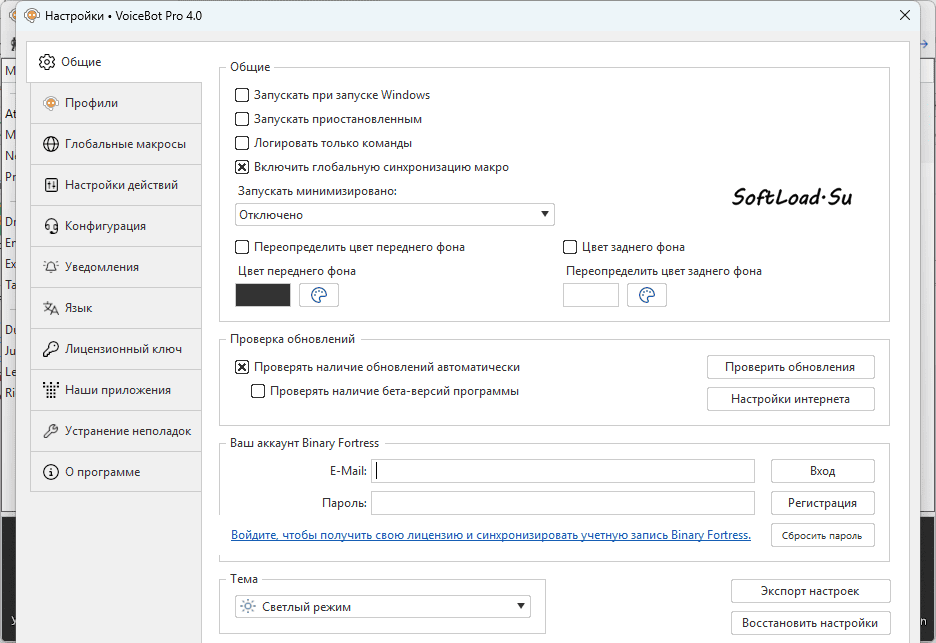Open Лицензионный ключ tab

(x=116, y=349)
